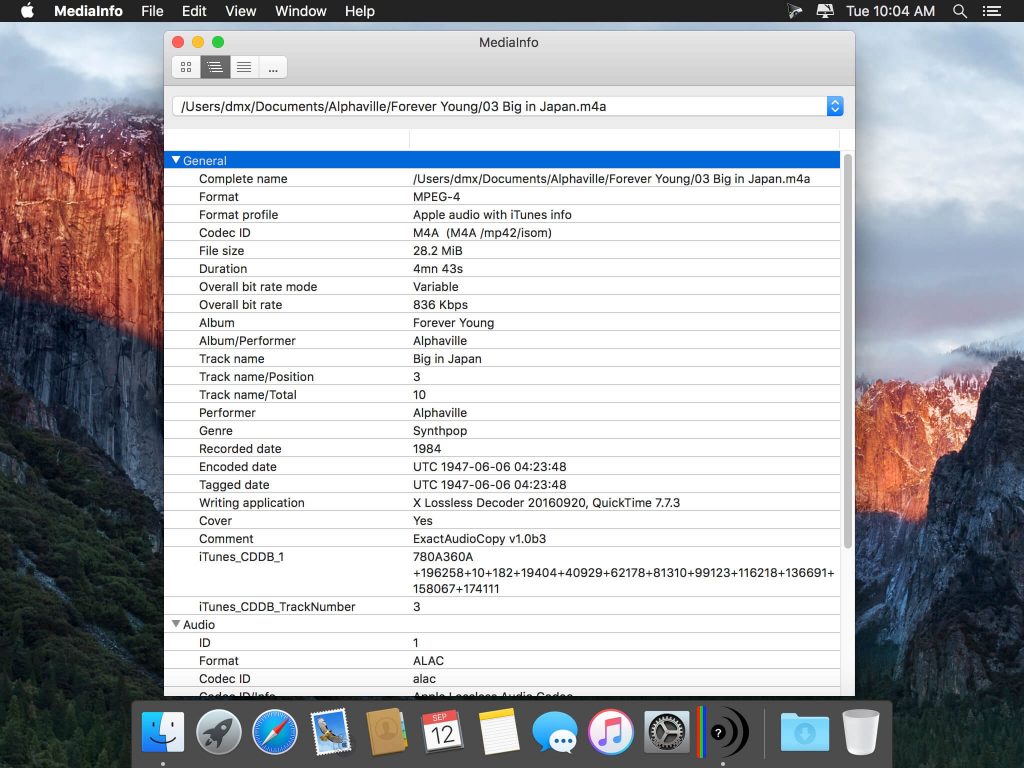Open the View menu
The image size is (1024, 768).
point(240,11)
